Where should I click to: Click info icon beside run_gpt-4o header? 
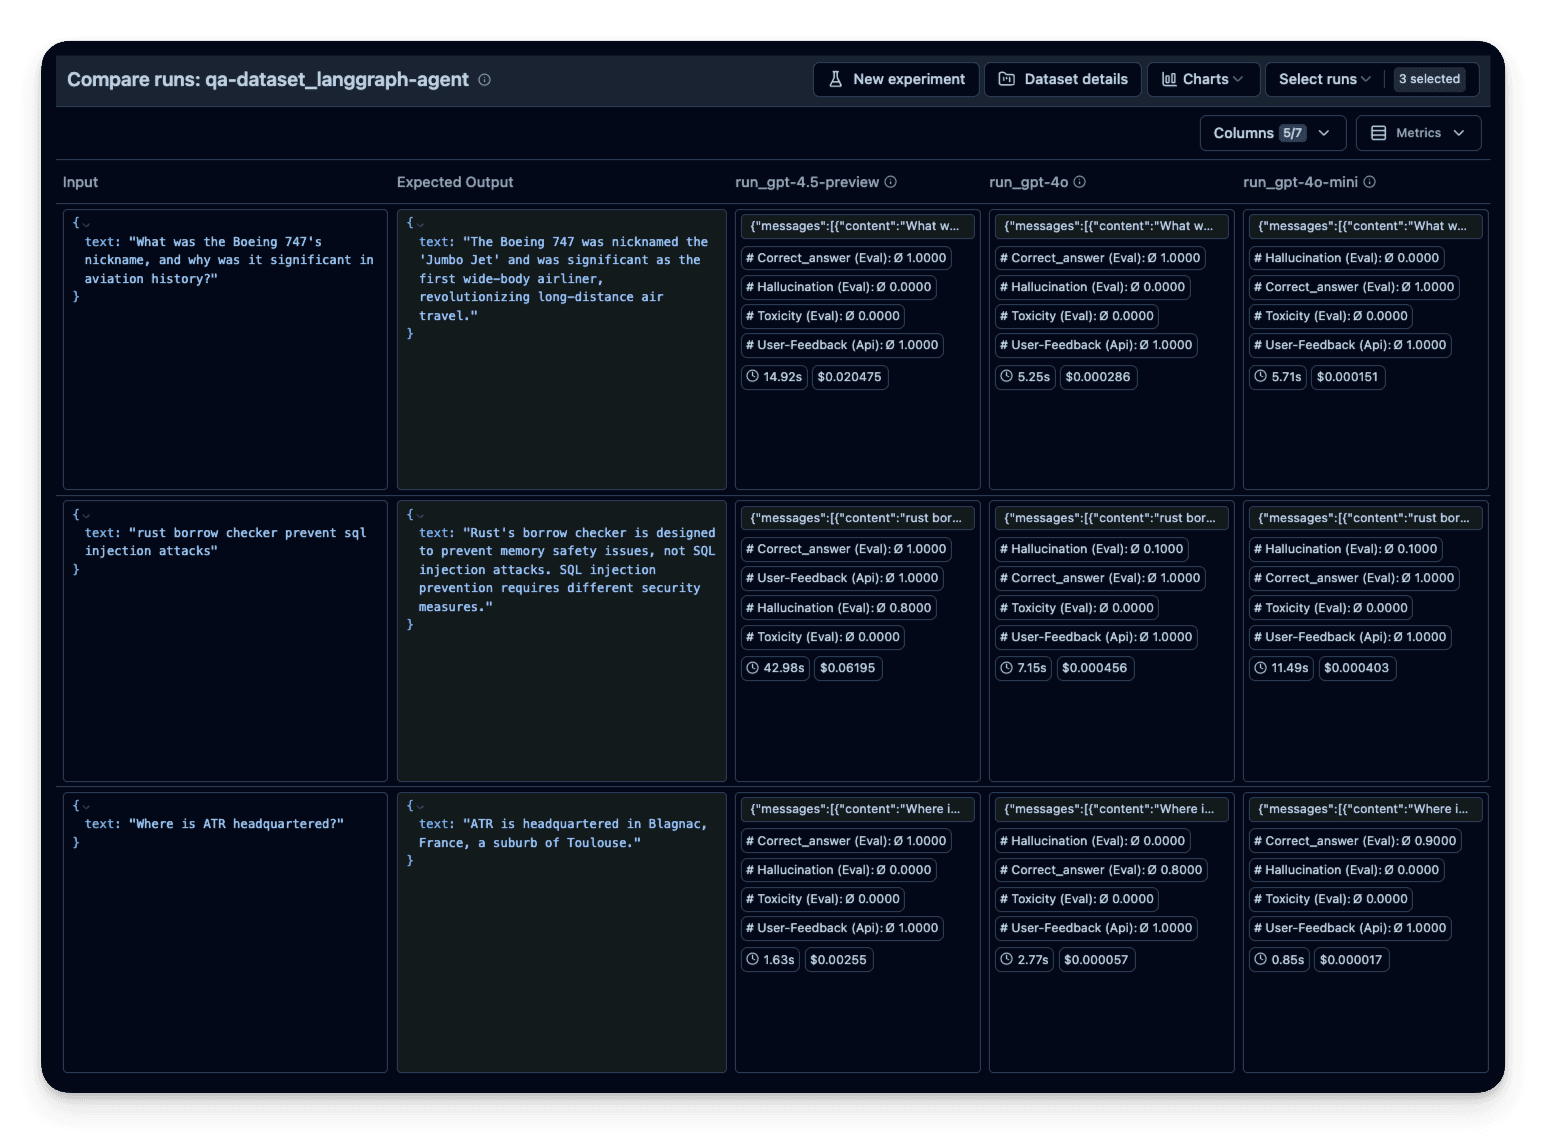(1080, 182)
